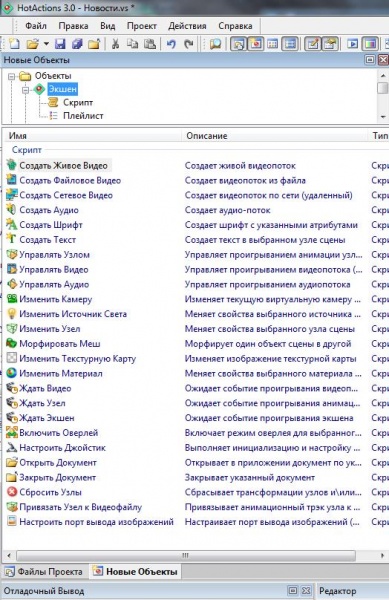Select the Изменить Текстурную Карту row text
The width and height of the screenshot is (389, 600).
pos(78,359)
